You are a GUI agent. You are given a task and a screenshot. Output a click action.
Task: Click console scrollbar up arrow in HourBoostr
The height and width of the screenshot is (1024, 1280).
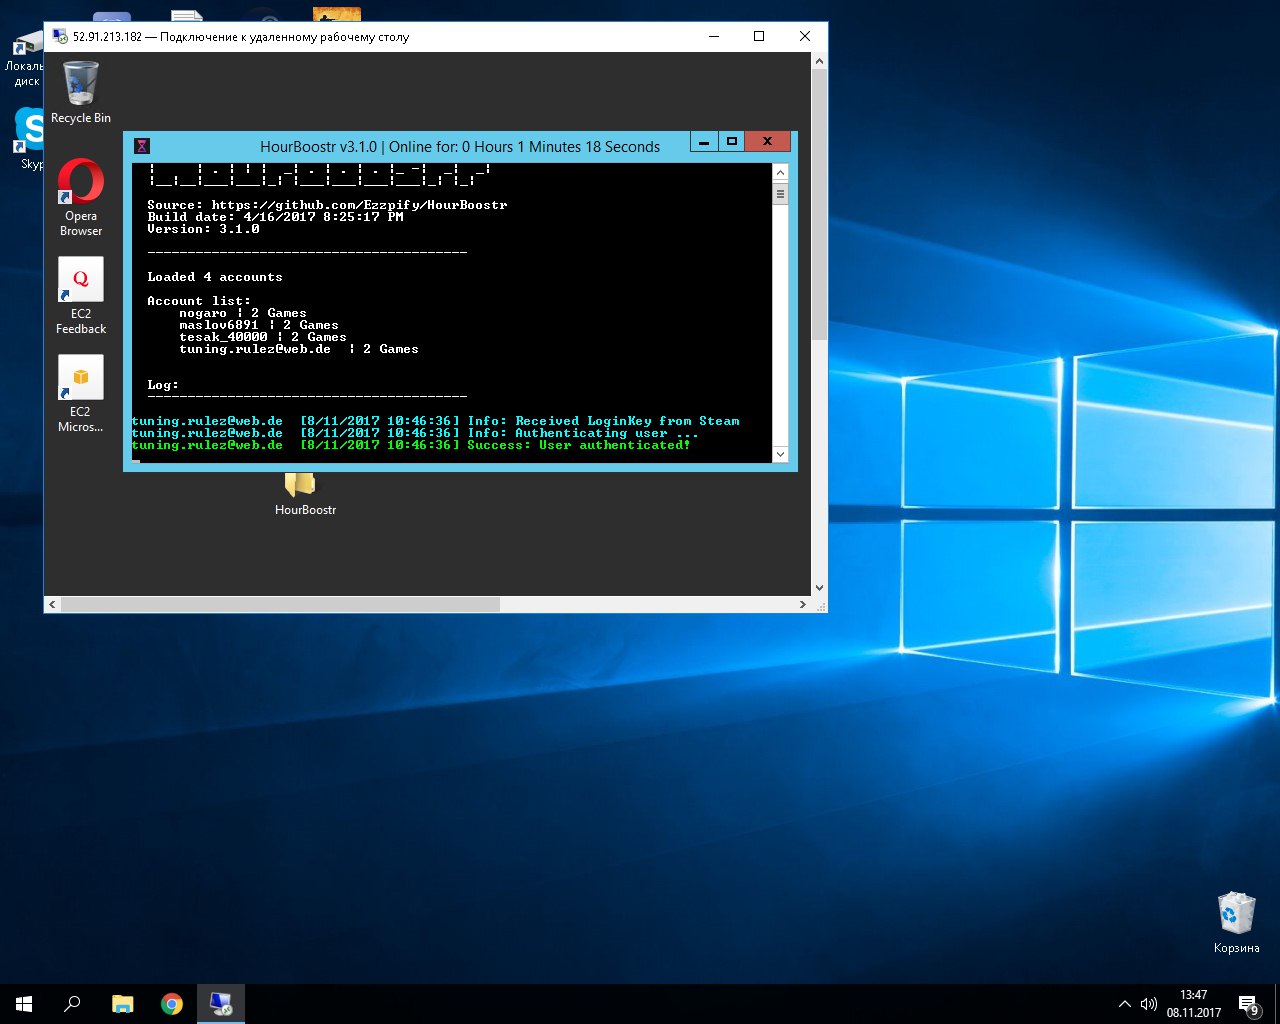(x=781, y=173)
